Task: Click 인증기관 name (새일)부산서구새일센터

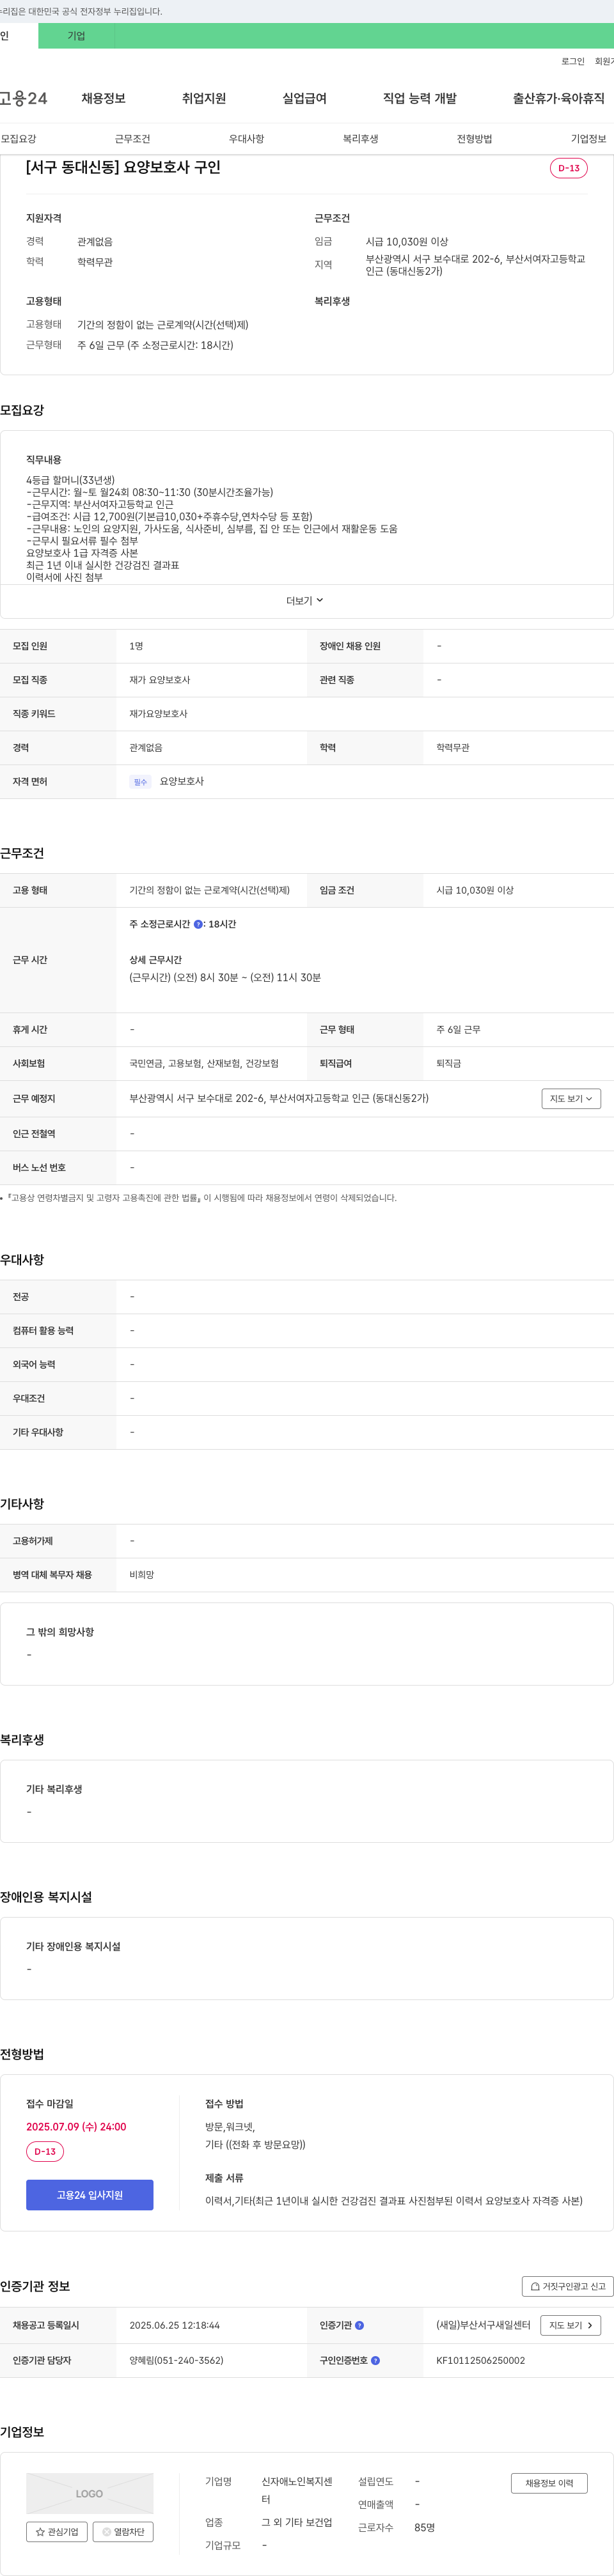Action: (x=483, y=2325)
